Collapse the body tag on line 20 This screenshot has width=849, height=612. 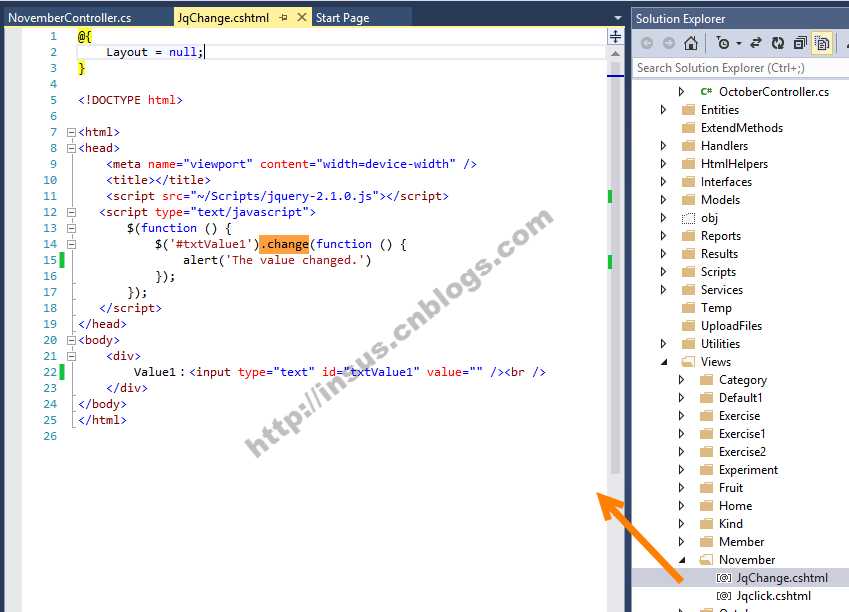71,340
